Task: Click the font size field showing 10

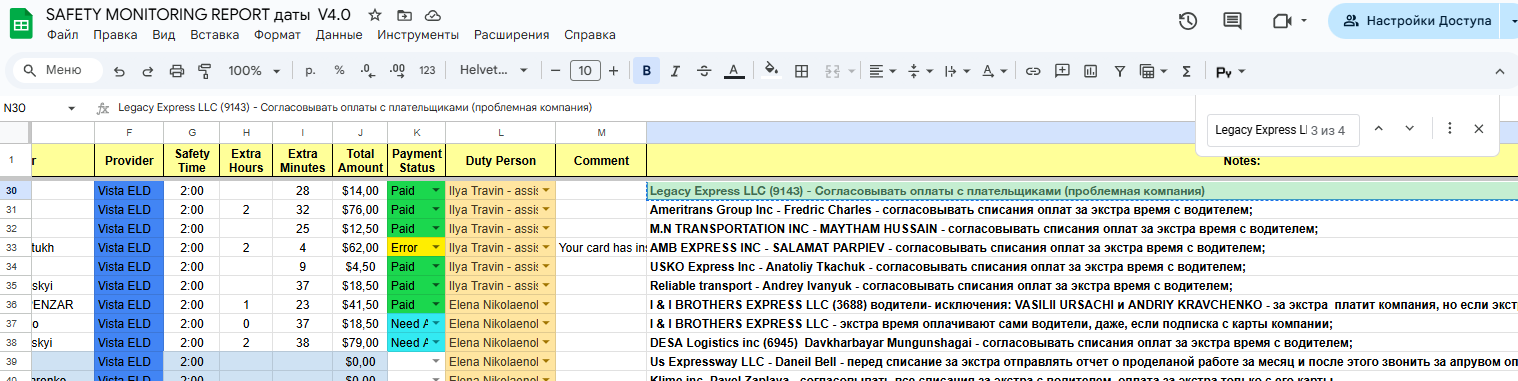Action: point(585,71)
